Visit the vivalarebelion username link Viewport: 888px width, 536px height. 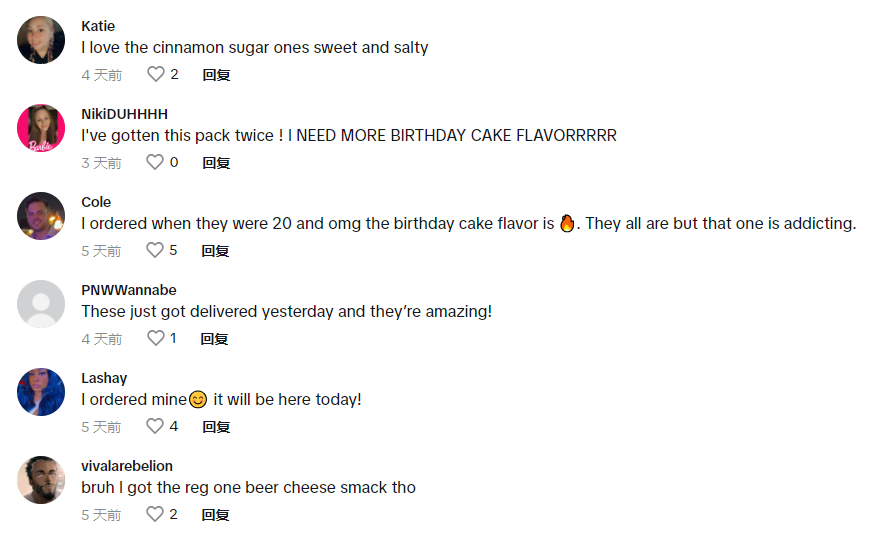(x=127, y=466)
